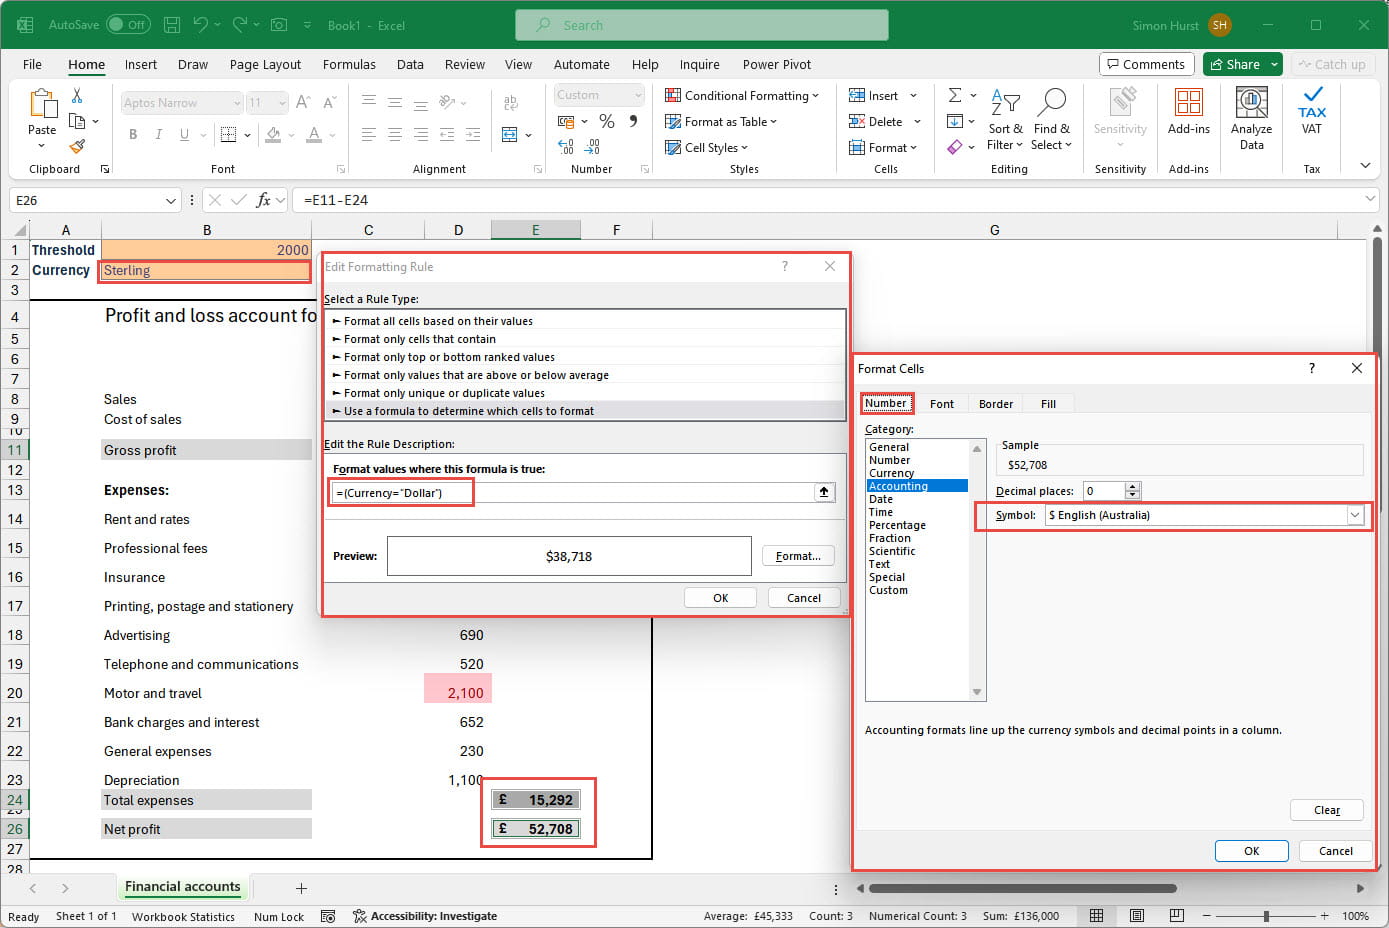Adjust the zoom slider in status bar
1389x928 pixels.
(x=1266, y=916)
